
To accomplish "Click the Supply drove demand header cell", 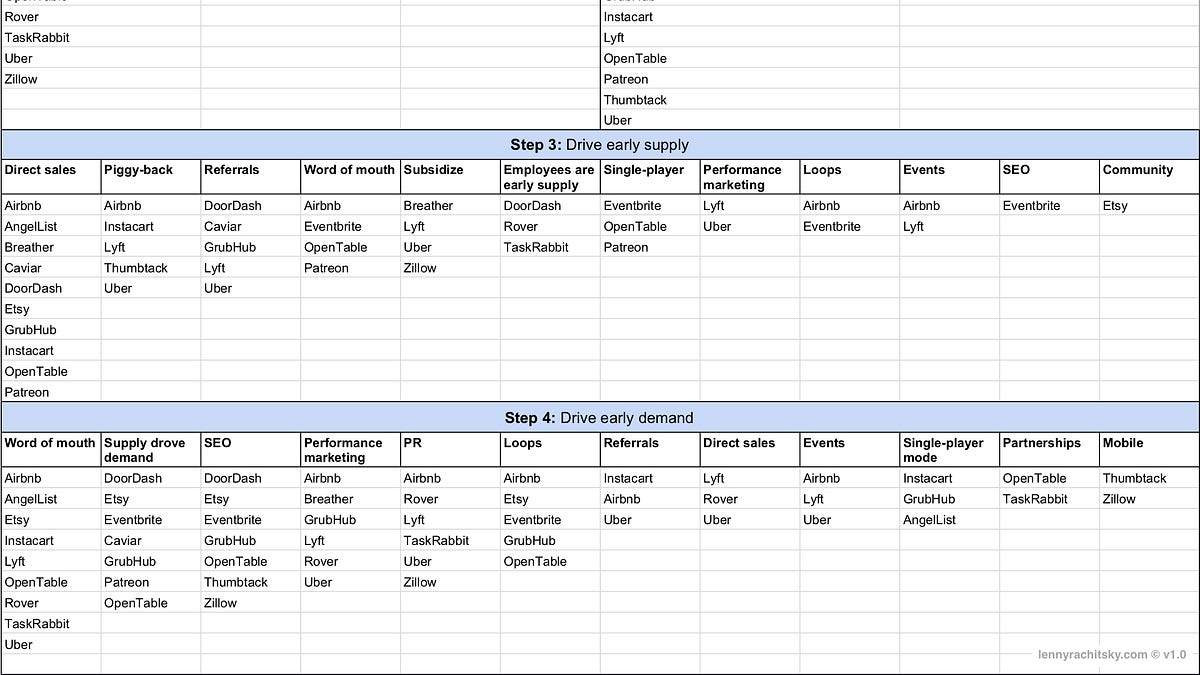I will pos(151,450).
